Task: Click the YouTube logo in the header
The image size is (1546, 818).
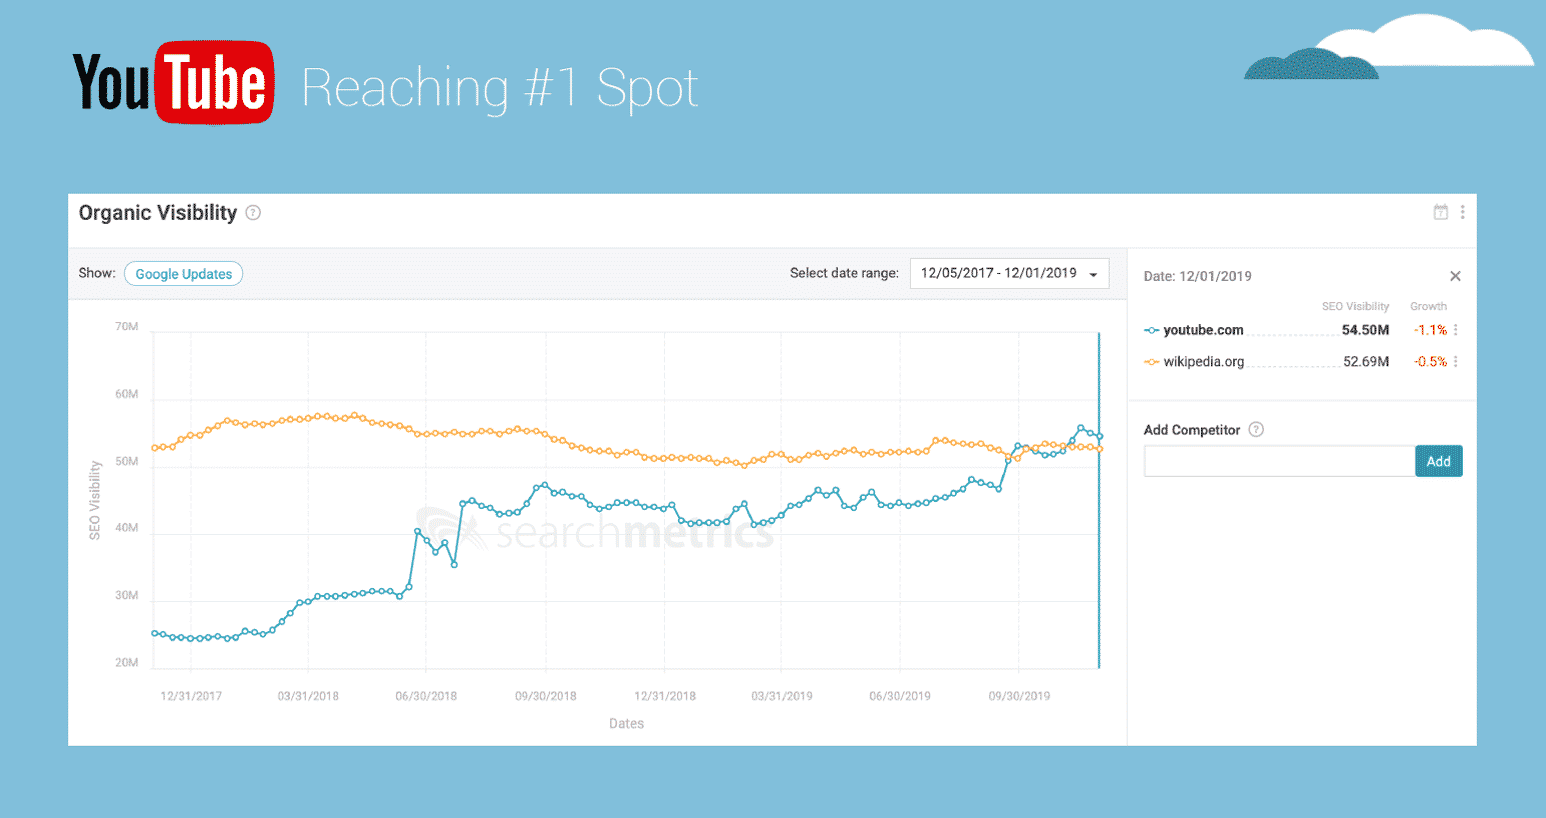Action: [x=173, y=82]
